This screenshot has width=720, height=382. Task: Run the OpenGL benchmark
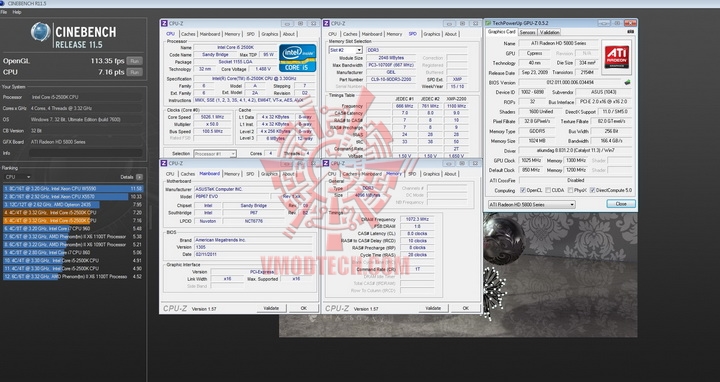coord(134,61)
